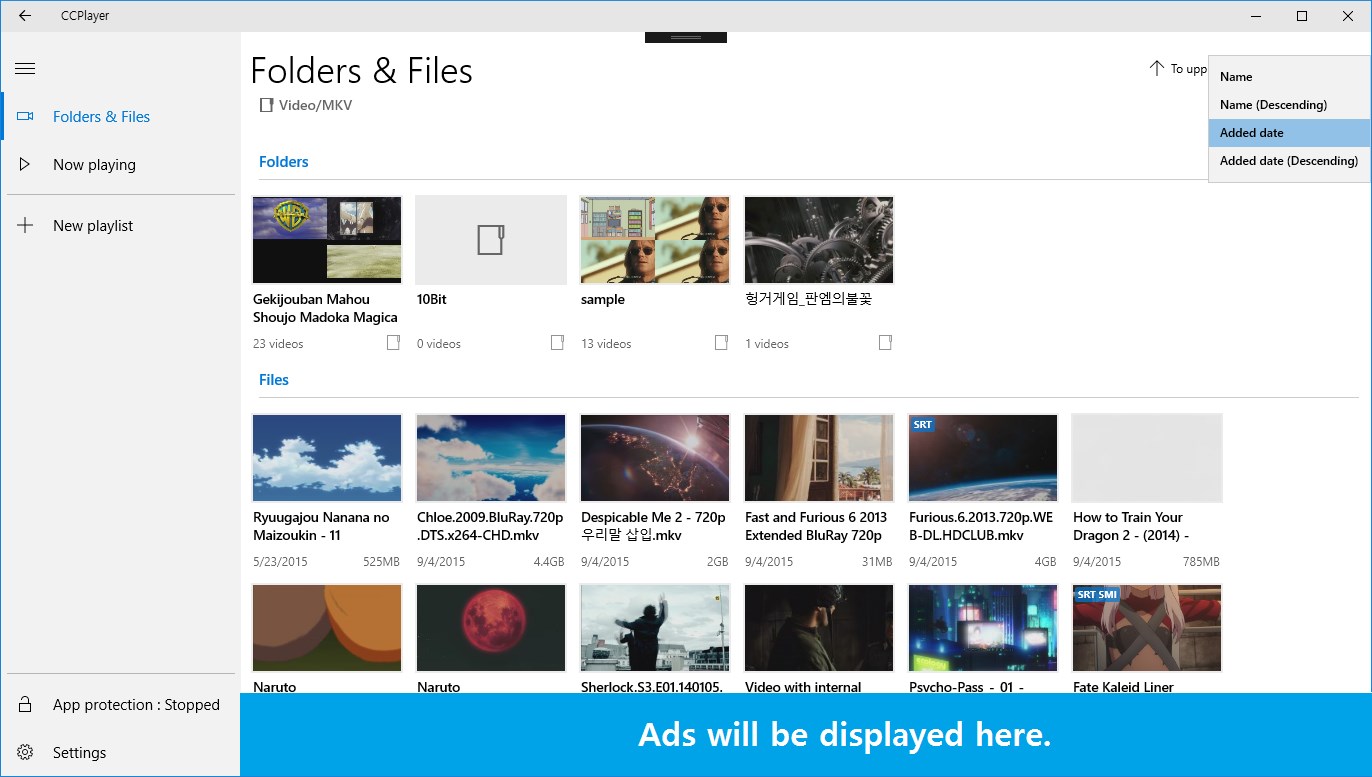Screen dimensions: 1372x777
Task: Click the Video/MKV path text
Action: [x=315, y=105]
